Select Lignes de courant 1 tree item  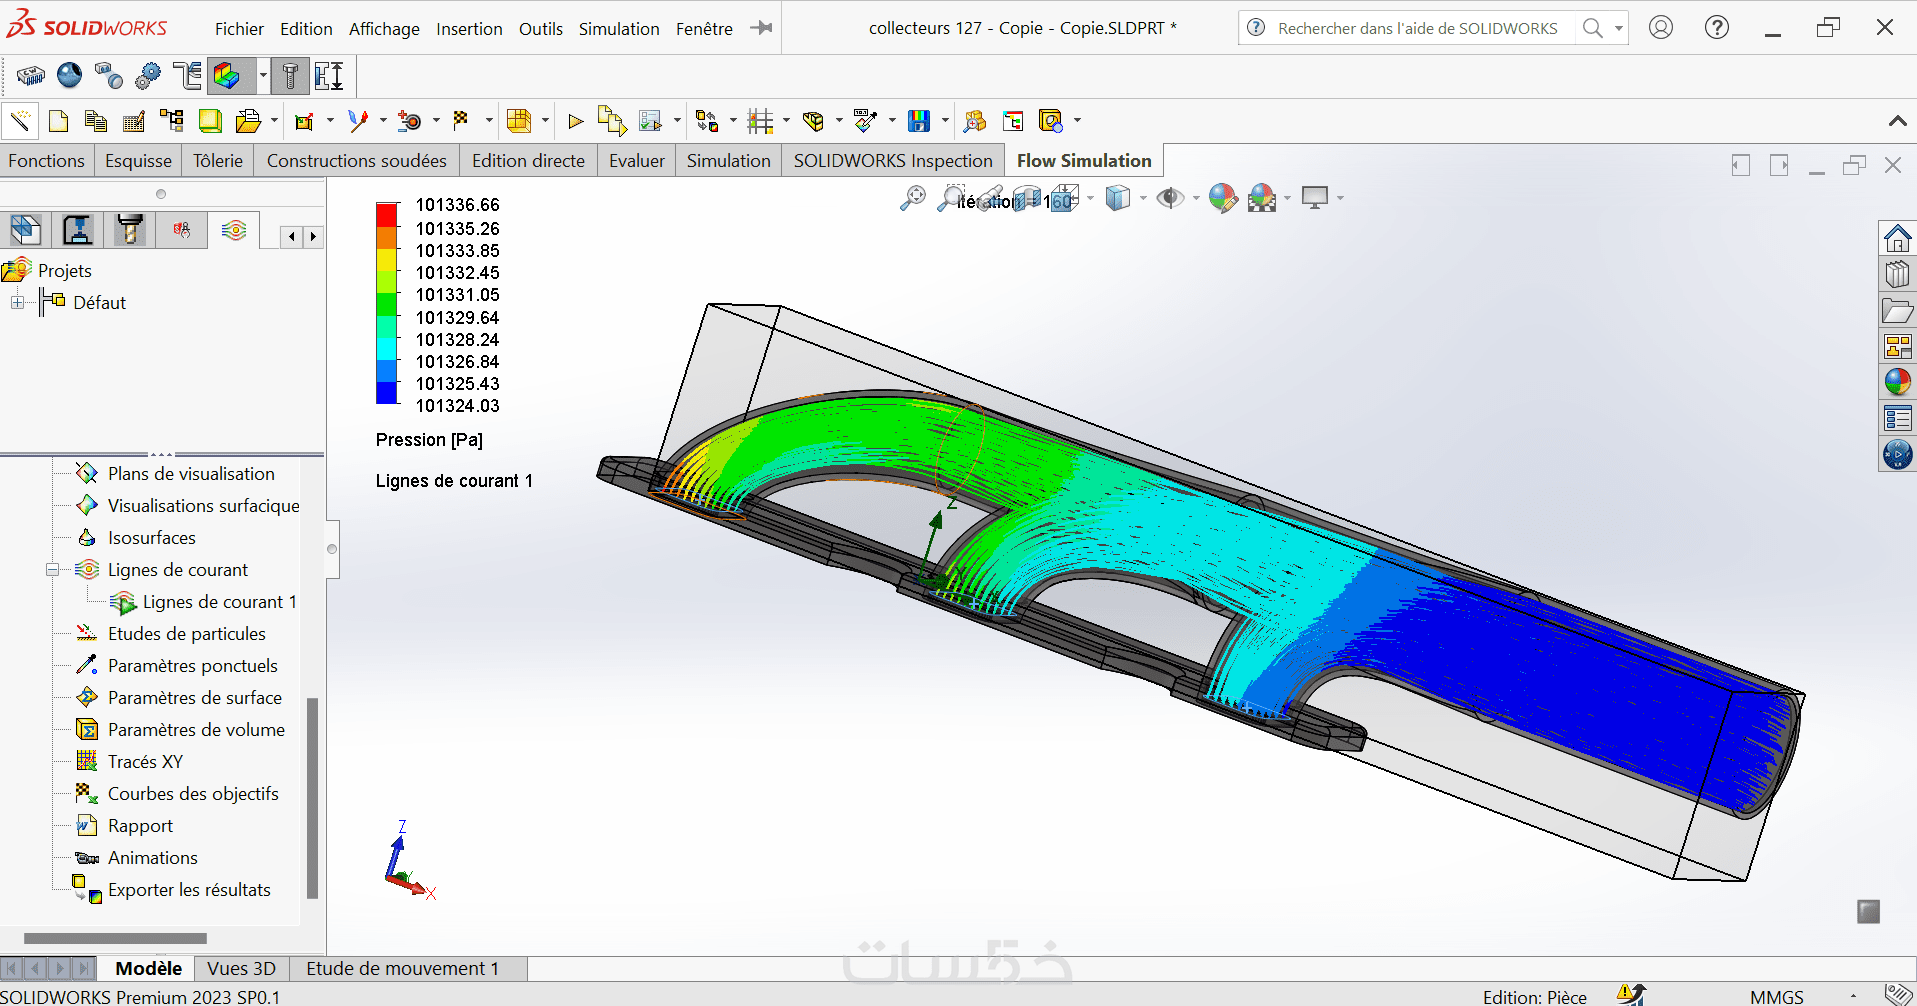tap(219, 602)
